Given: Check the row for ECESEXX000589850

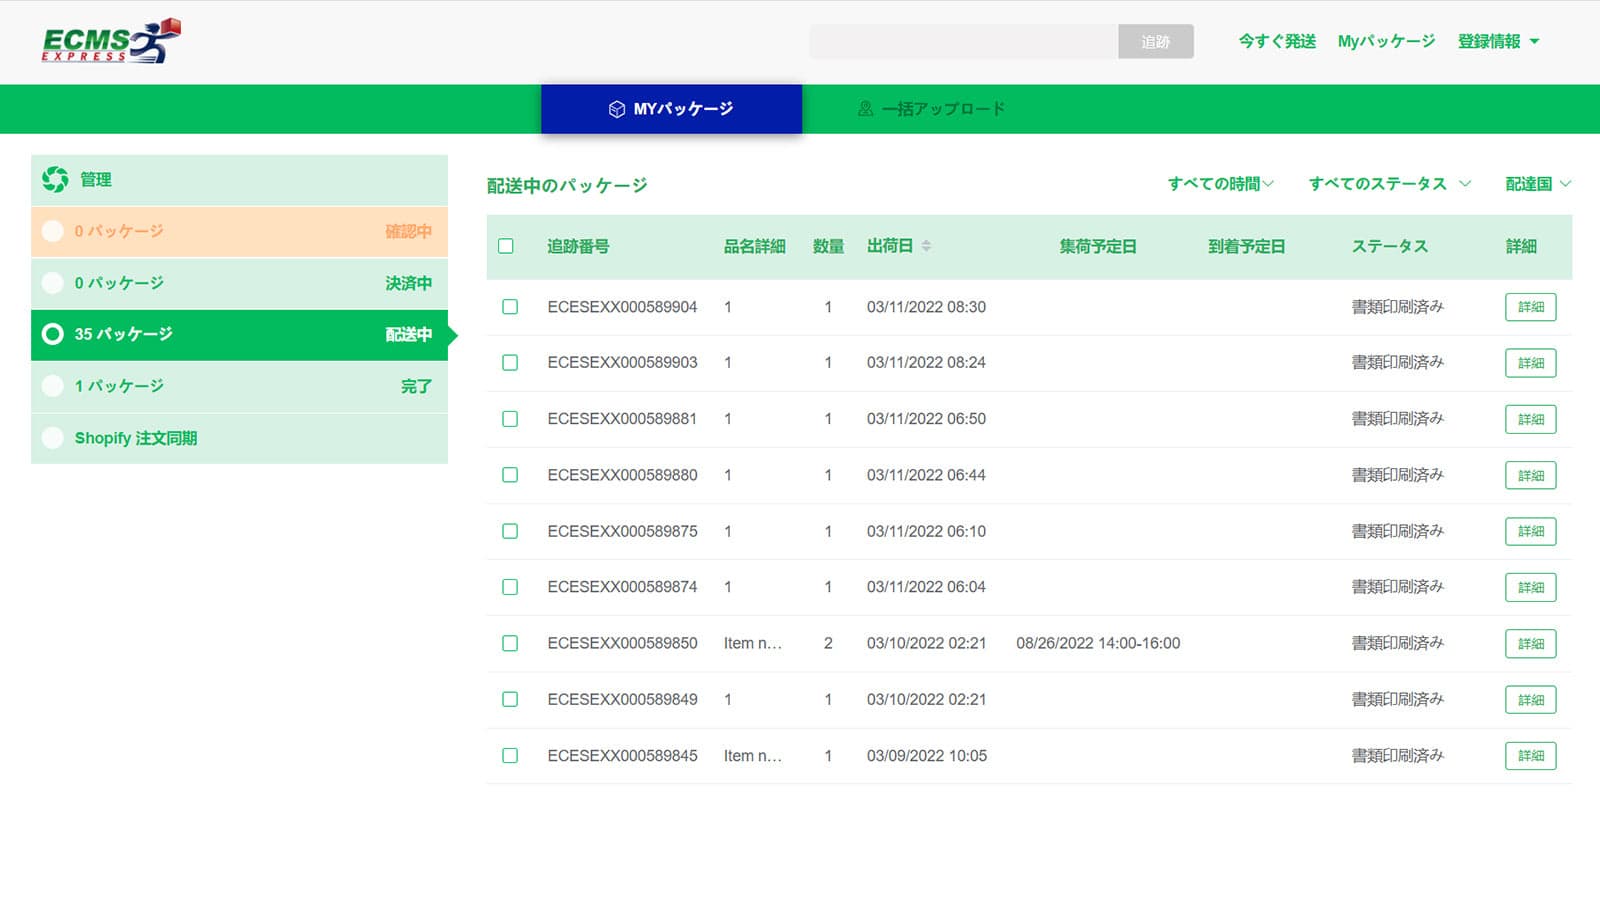Looking at the screenshot, I should click(x=509, y=643).
